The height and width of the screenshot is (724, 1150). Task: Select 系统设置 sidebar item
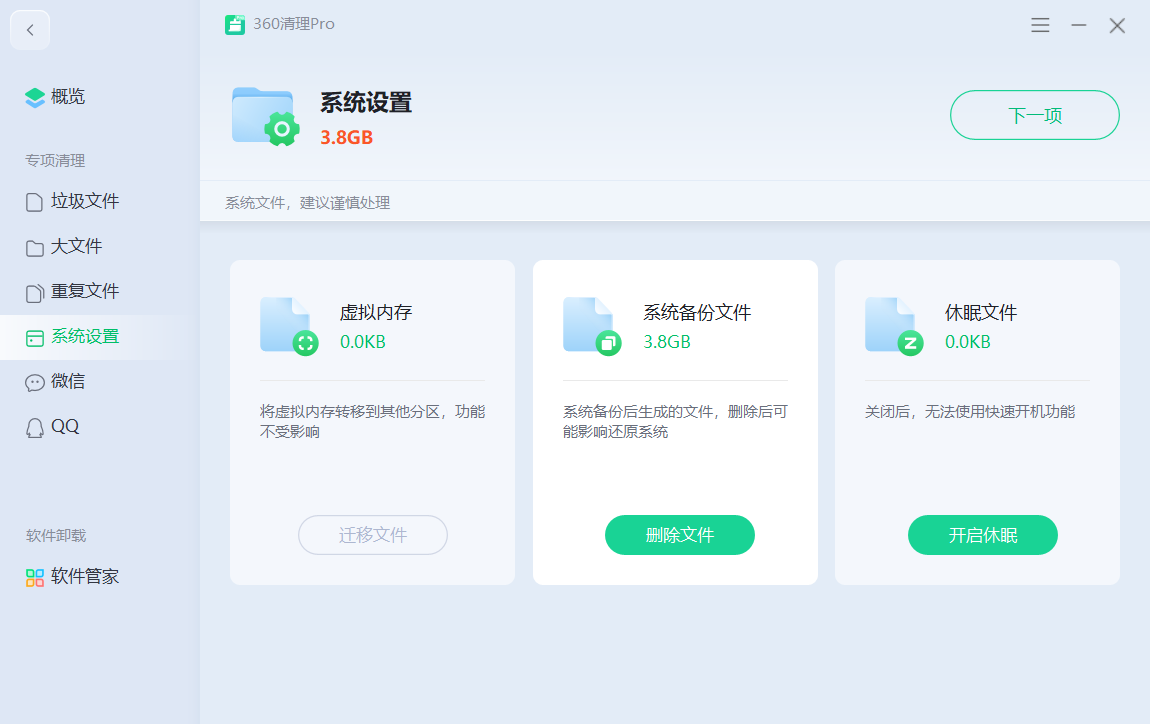(85, 337)
